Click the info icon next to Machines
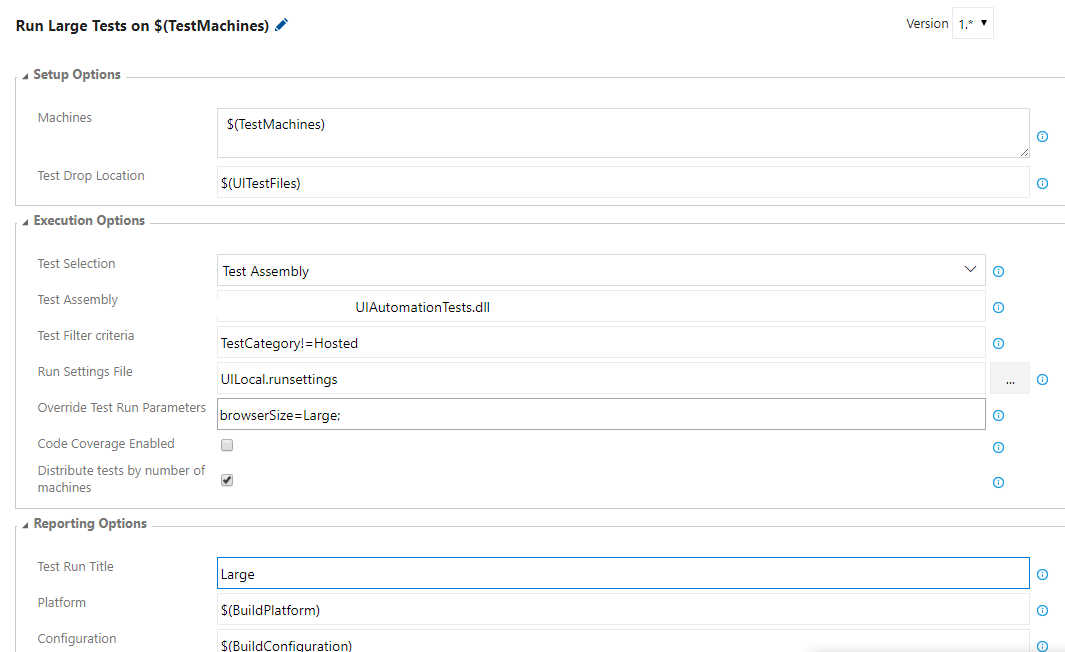1065x652 pixels. (1042, 136)
